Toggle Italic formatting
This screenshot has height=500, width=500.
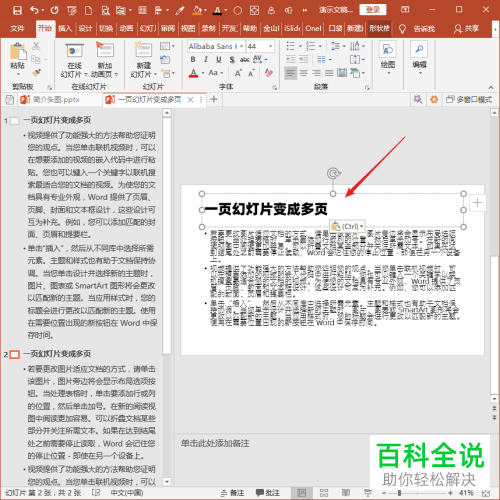coord(206,60)
